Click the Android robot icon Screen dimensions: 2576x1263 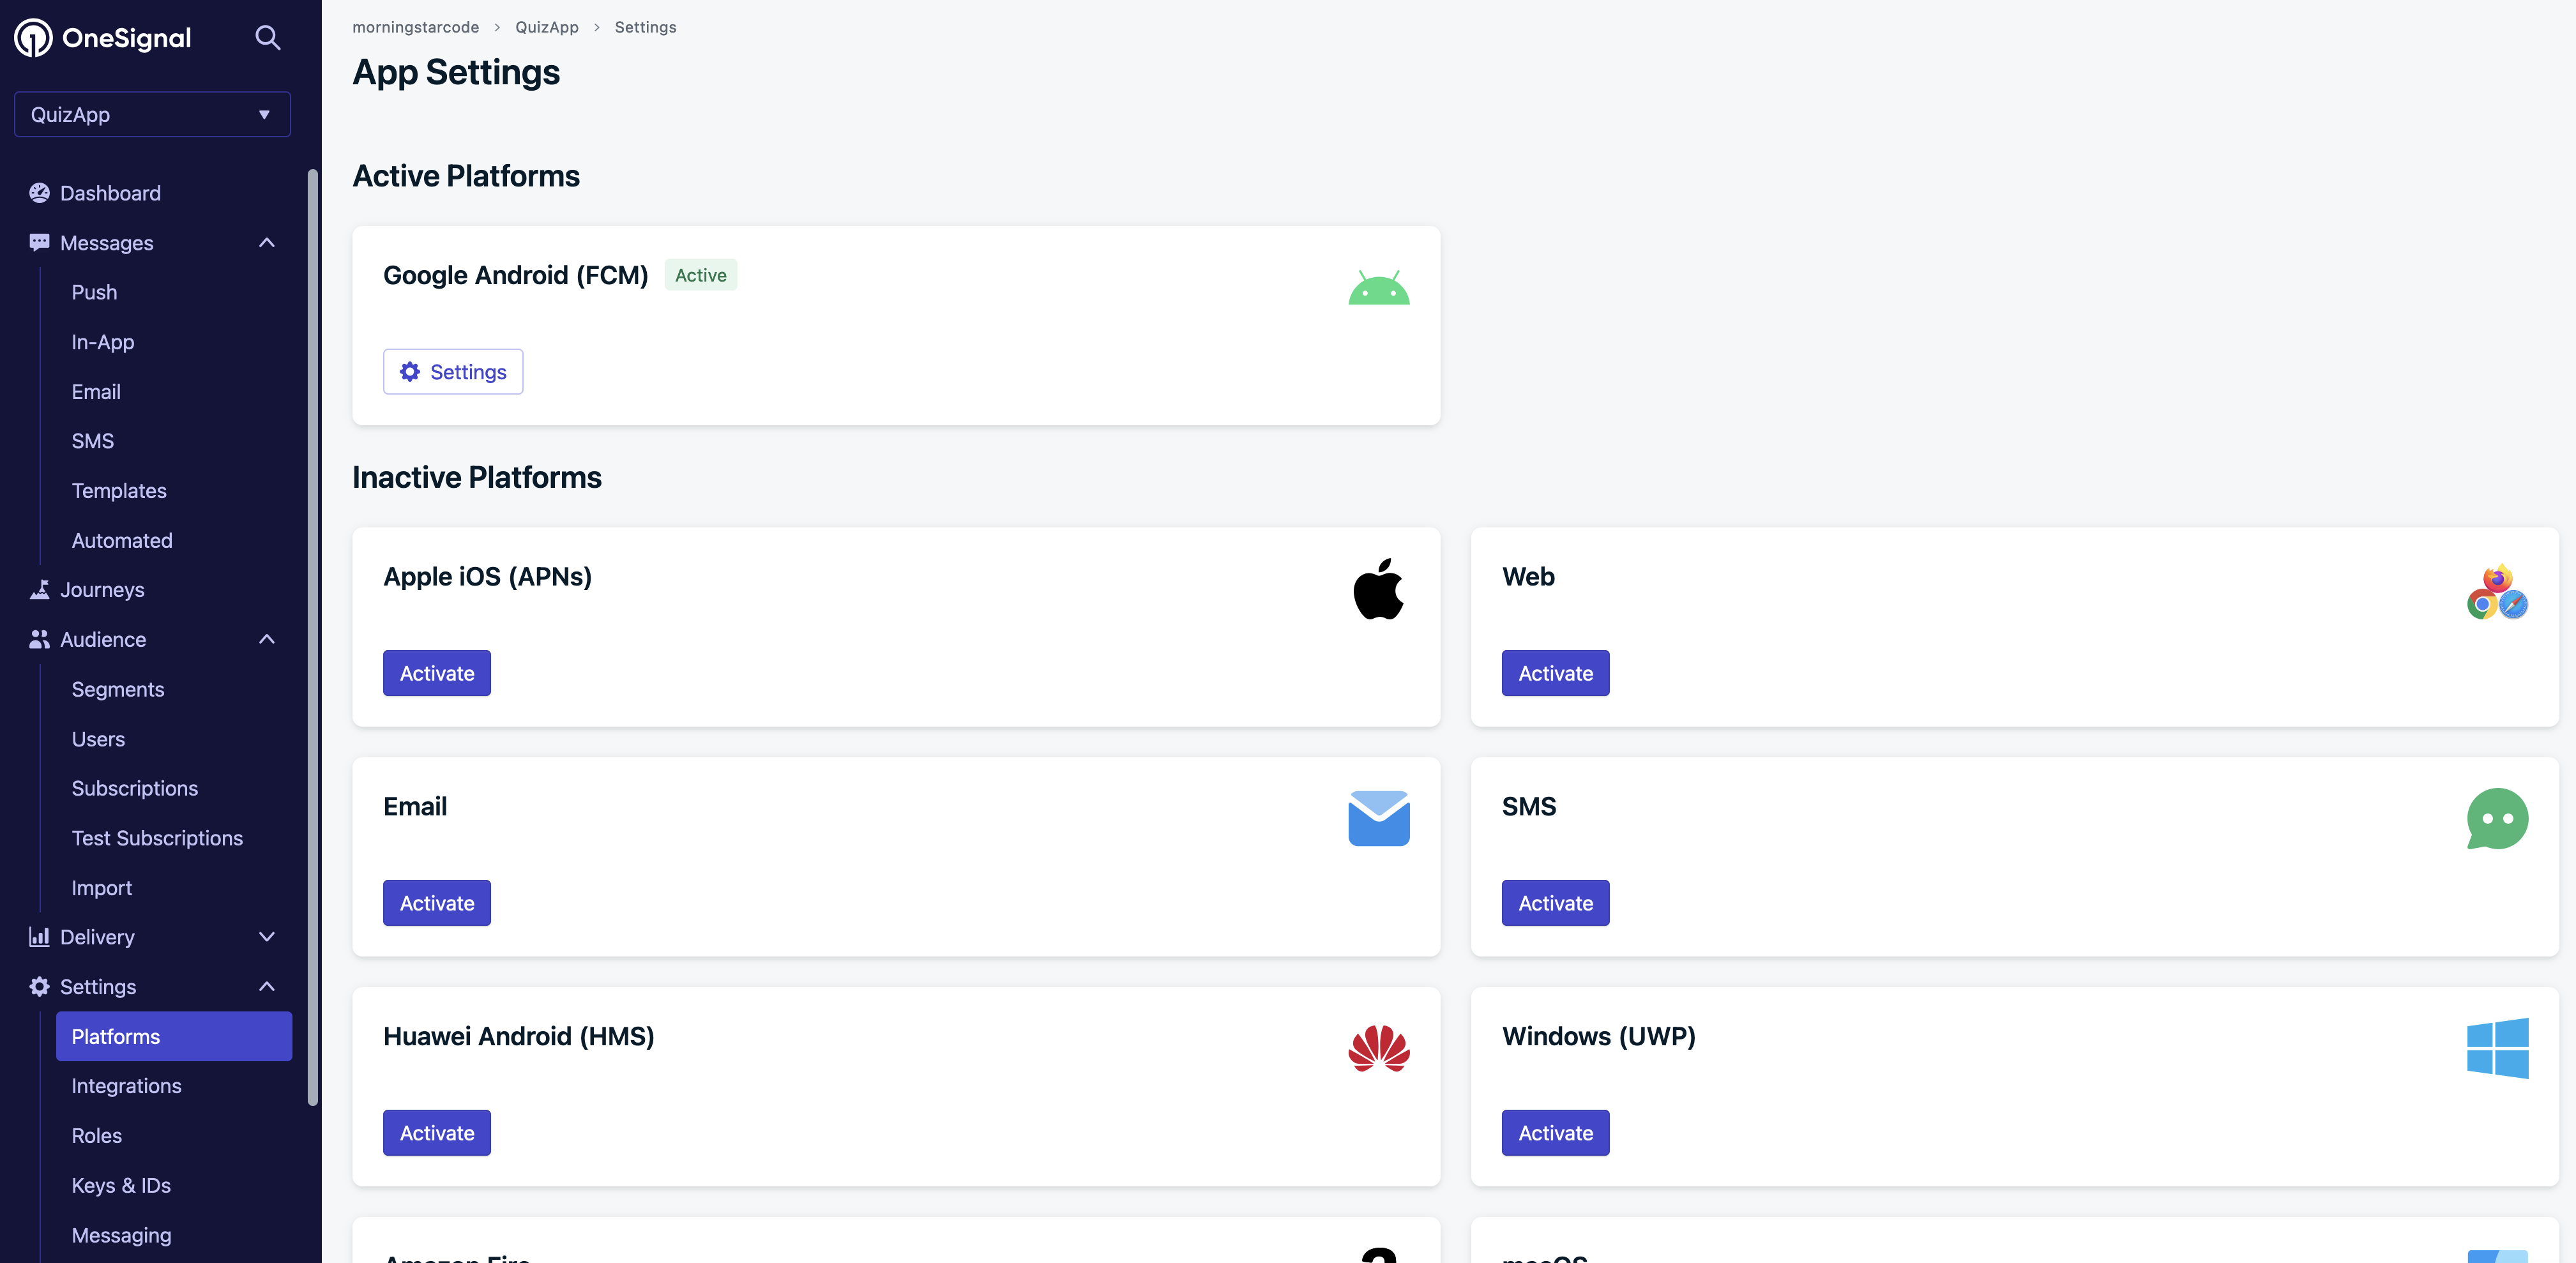[1378, 288]
